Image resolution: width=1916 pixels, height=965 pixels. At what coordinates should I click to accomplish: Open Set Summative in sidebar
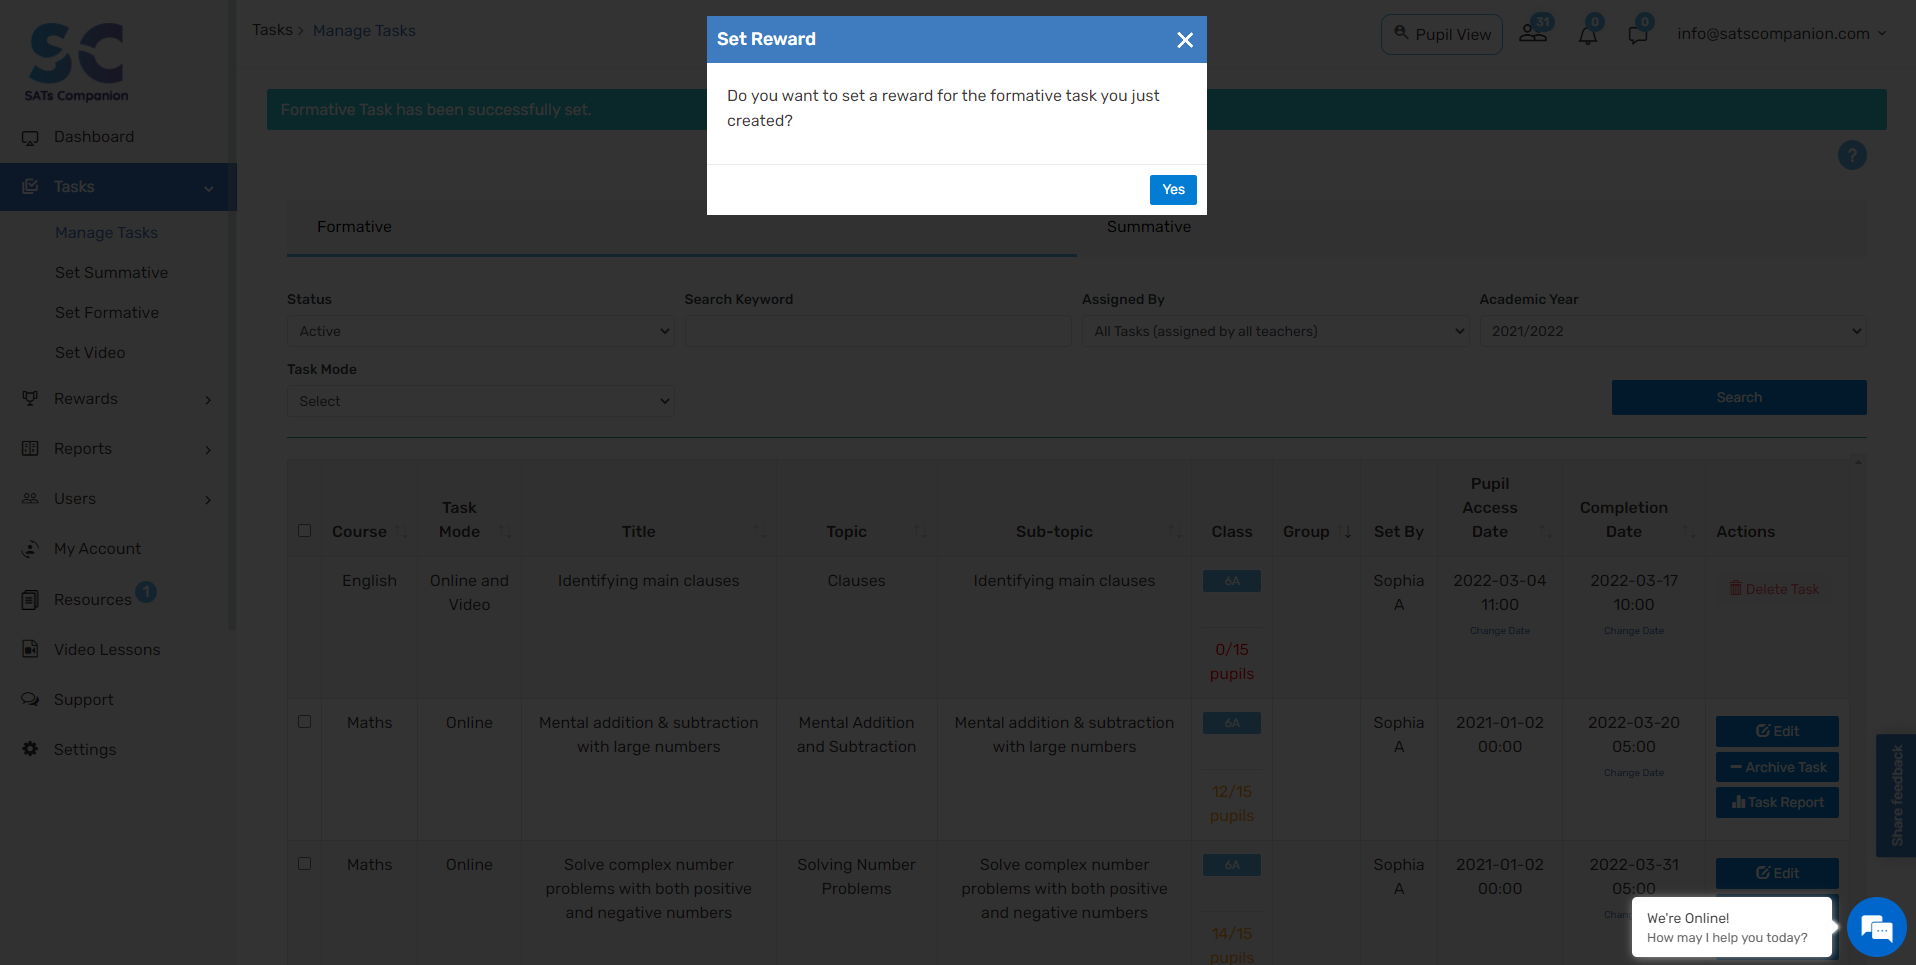(x=112, y=273)
